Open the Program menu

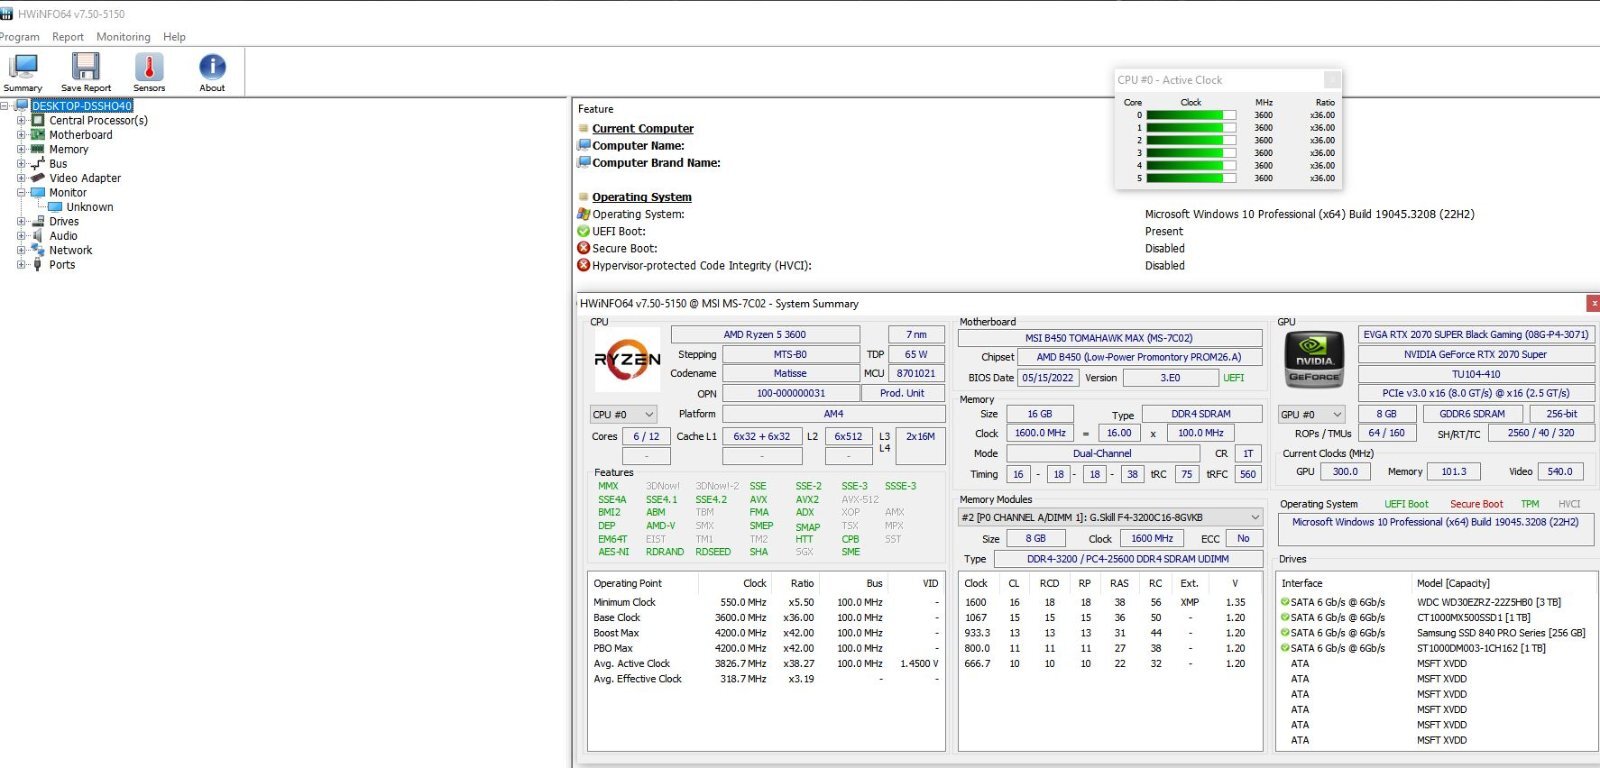(x=20, y=37)
